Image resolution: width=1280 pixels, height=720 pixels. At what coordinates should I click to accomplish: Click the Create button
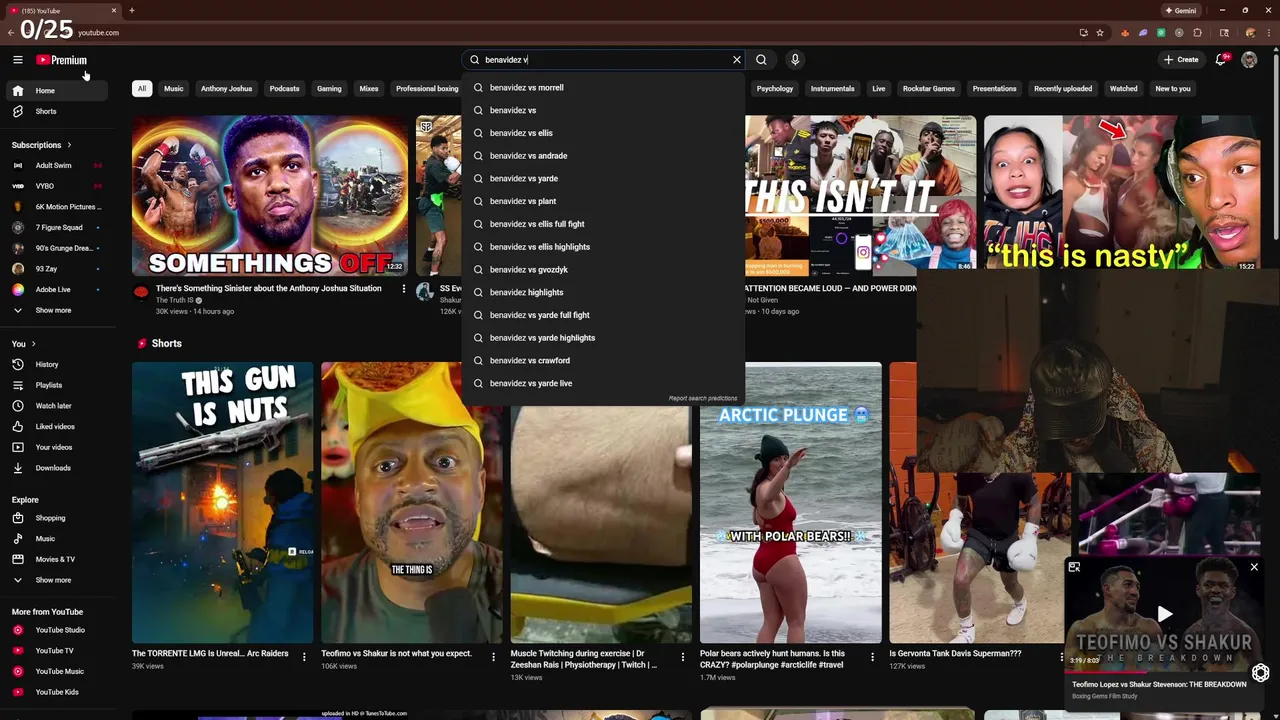(x=1181, y=60)
